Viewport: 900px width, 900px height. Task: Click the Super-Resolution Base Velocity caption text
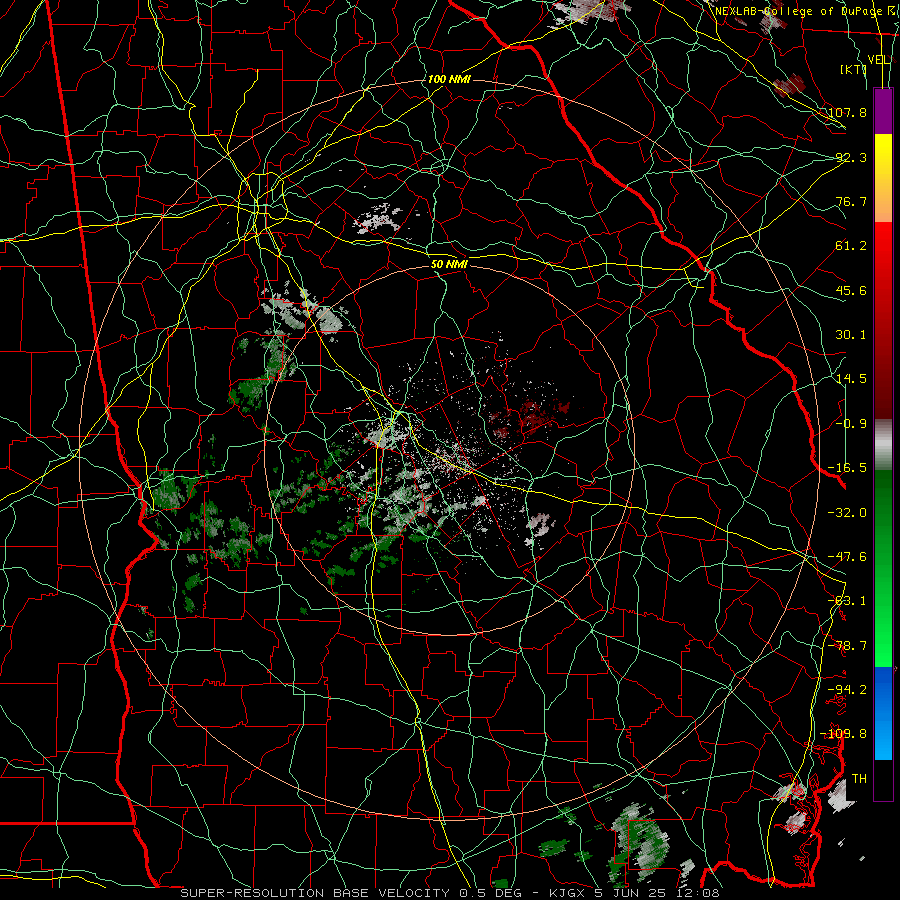pos(449,893)
